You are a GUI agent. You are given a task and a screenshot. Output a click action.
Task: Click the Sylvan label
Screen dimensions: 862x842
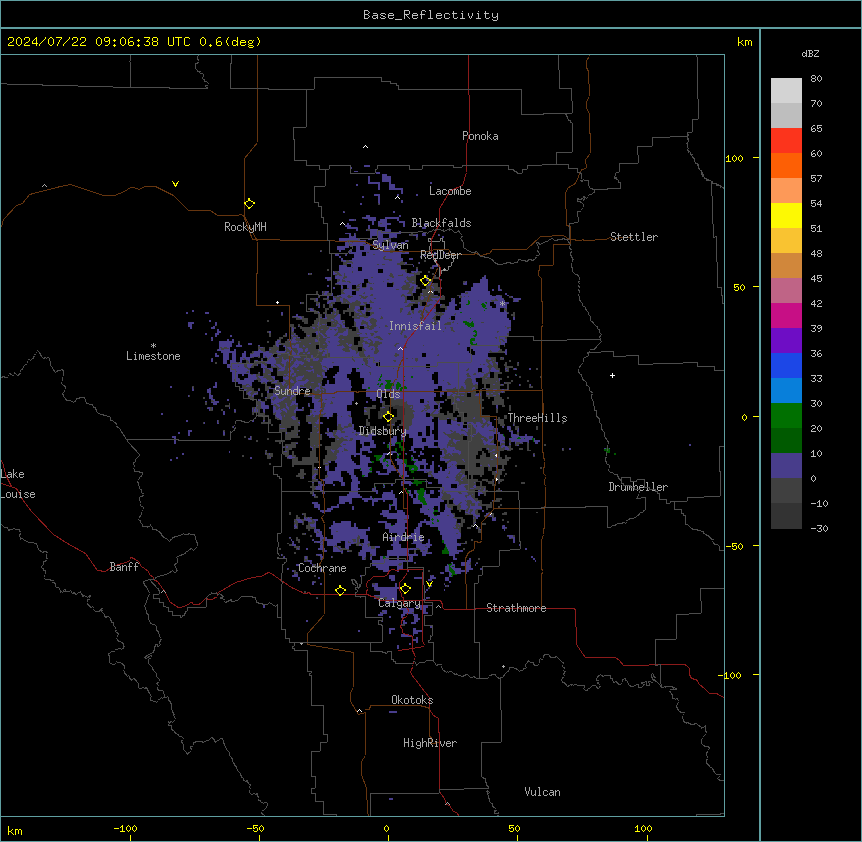click(390, 245)
